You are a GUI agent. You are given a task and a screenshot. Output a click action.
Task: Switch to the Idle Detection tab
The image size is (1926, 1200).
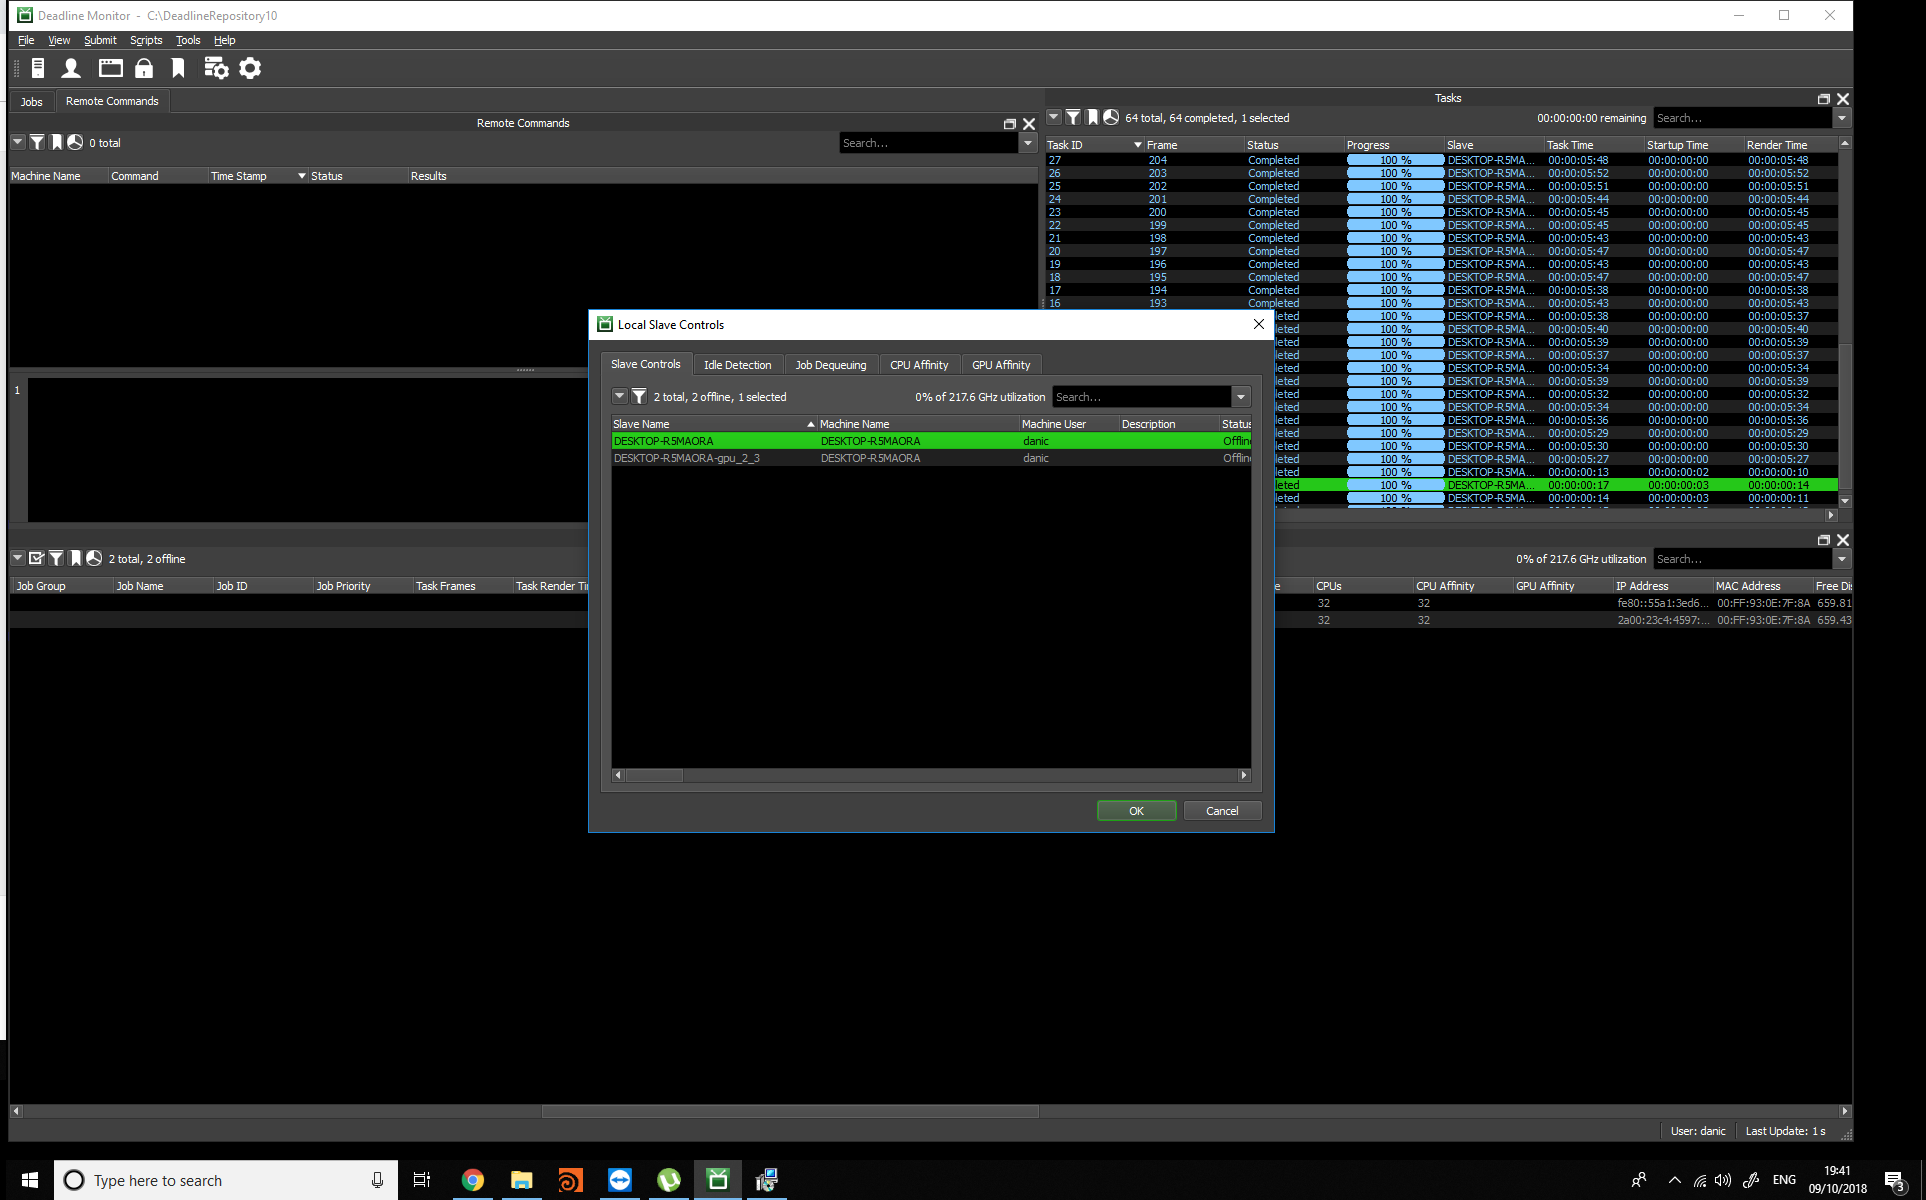pos(738,364)
